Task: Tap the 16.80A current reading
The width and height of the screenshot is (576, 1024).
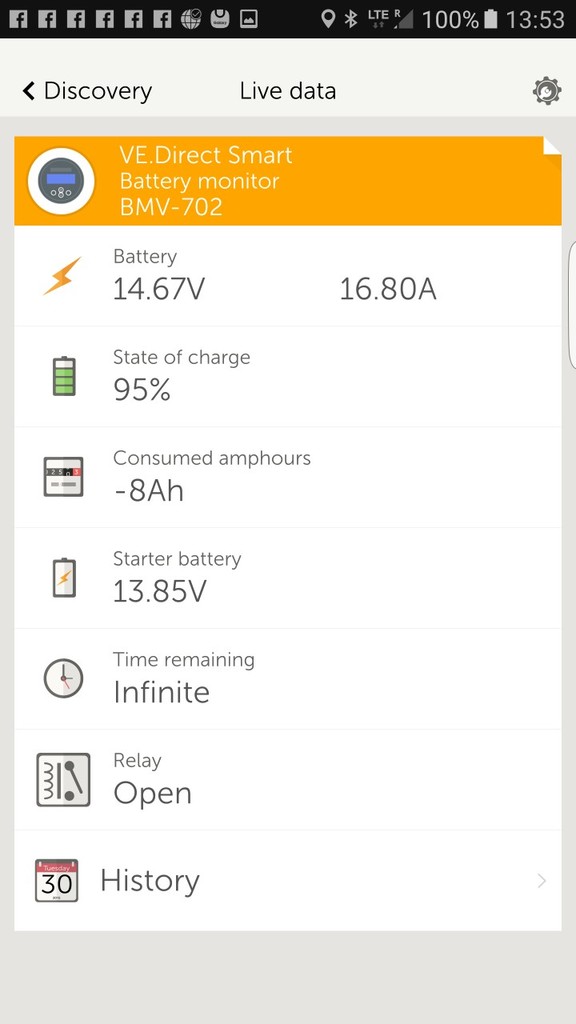Action: pyautogui.click(x=388, y=289)
